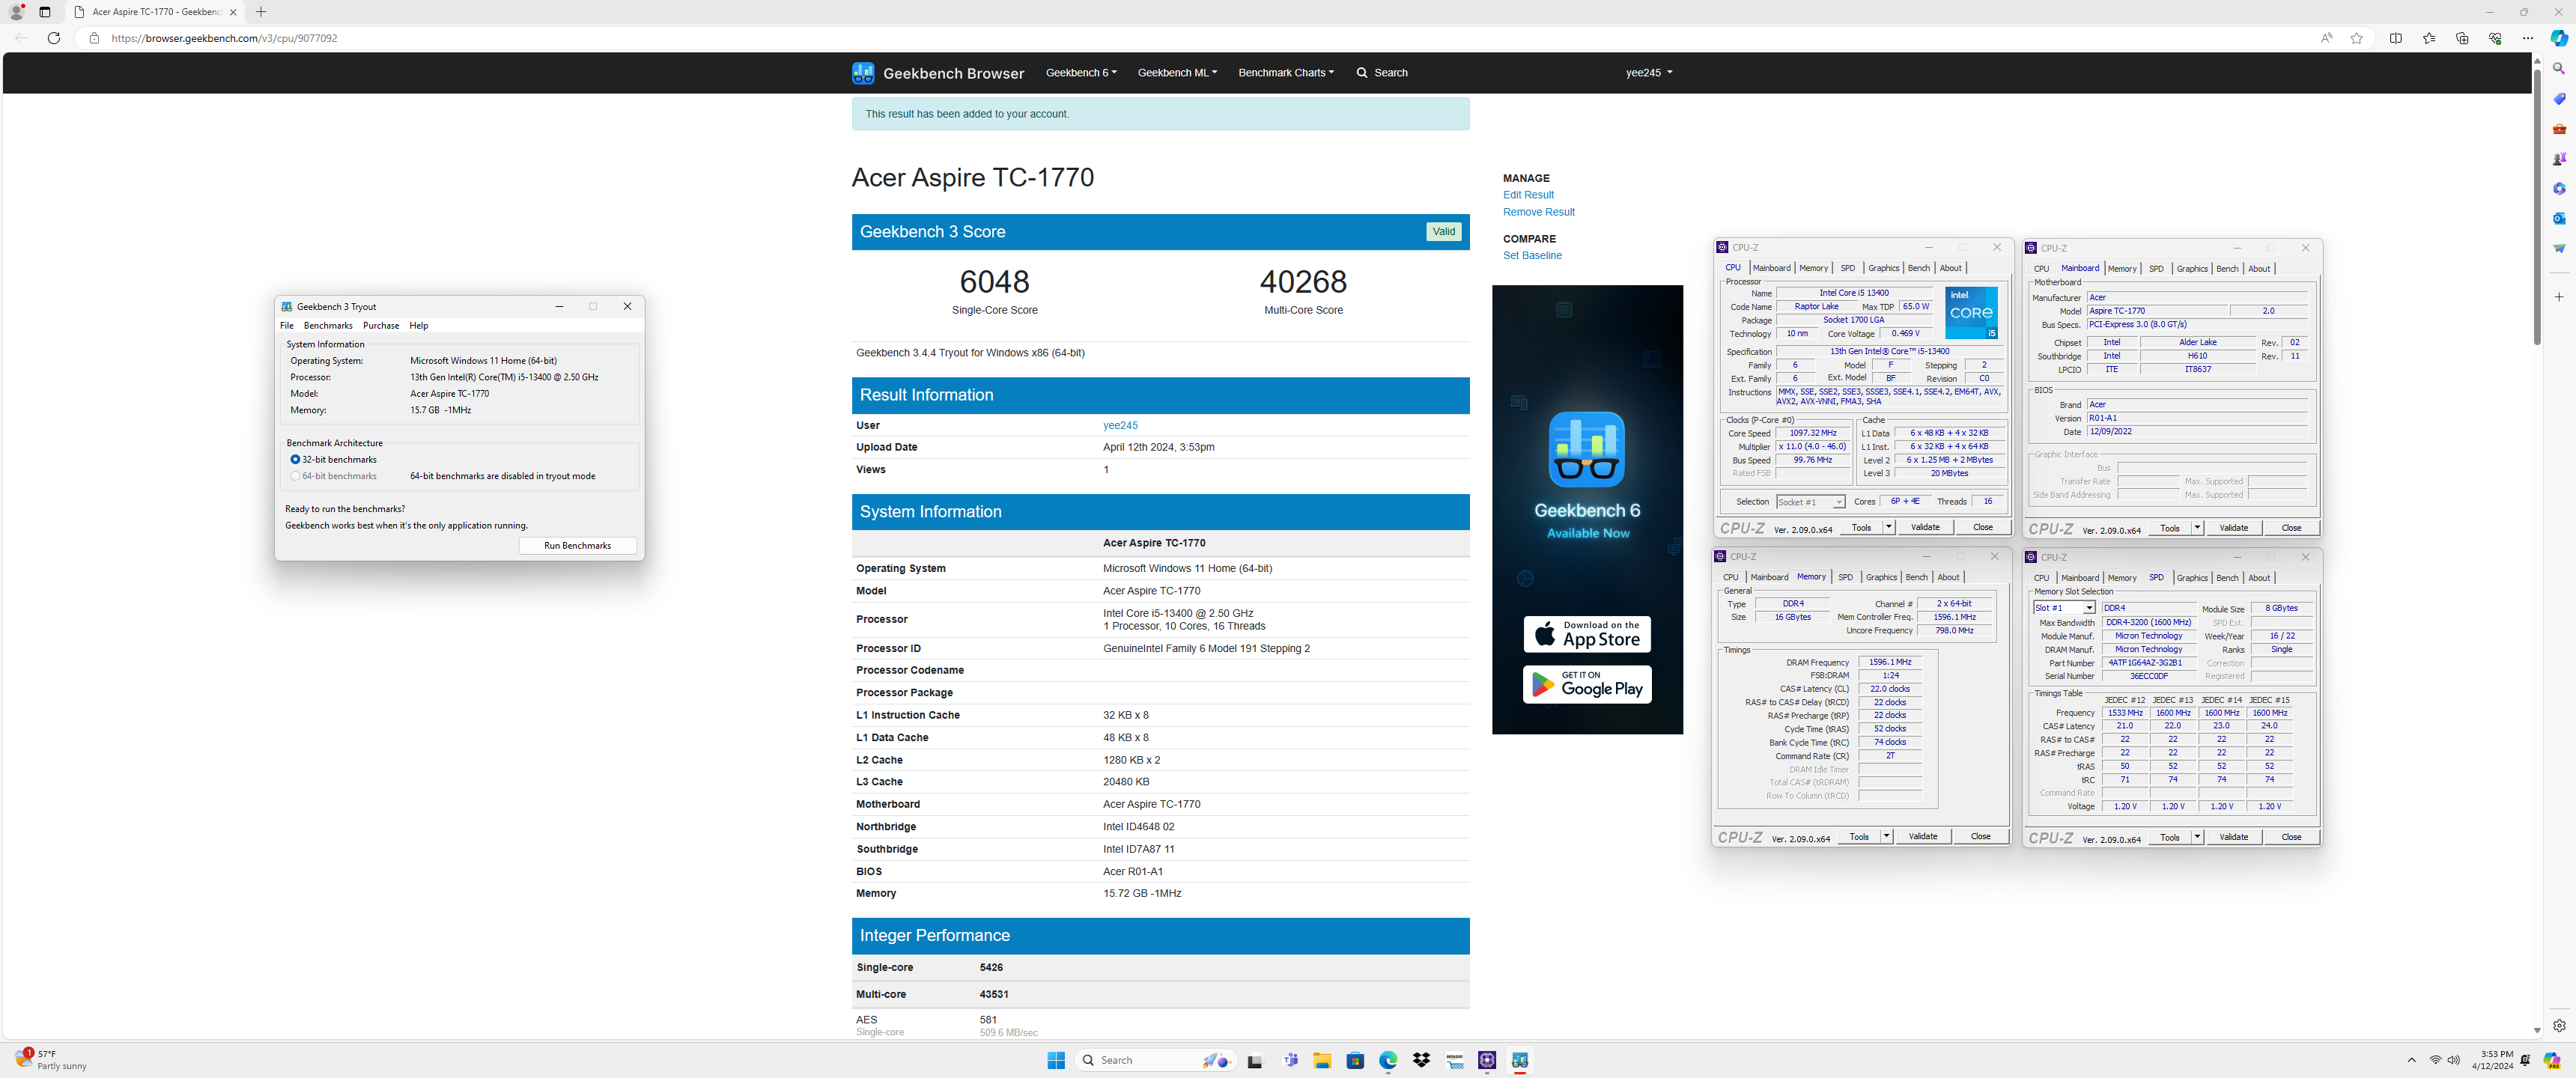Image resolution: width=2576 pixels, height=1078 pixels.
Task: Open Benchmarks menu in Geekbench 3 Tryout
Action: (328, 326)
